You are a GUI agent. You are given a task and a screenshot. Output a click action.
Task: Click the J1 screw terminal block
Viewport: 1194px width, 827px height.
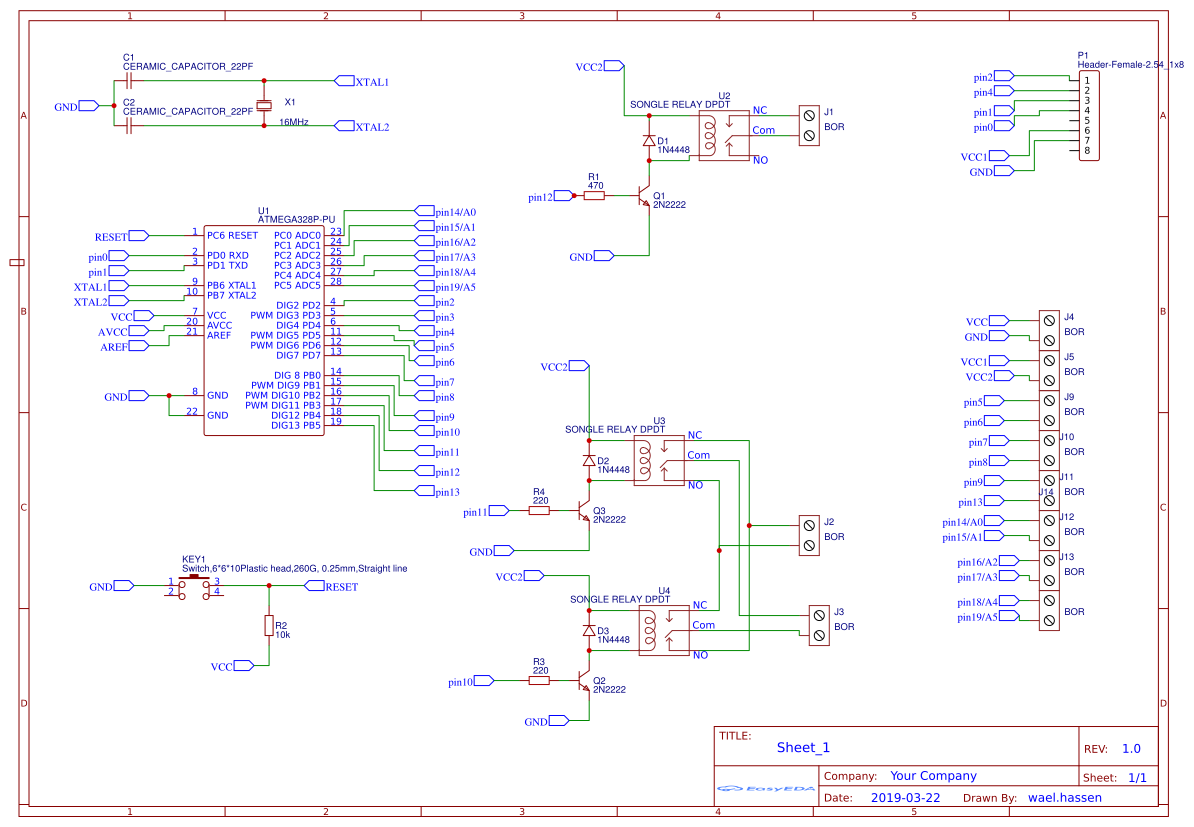tap(809, 126)
